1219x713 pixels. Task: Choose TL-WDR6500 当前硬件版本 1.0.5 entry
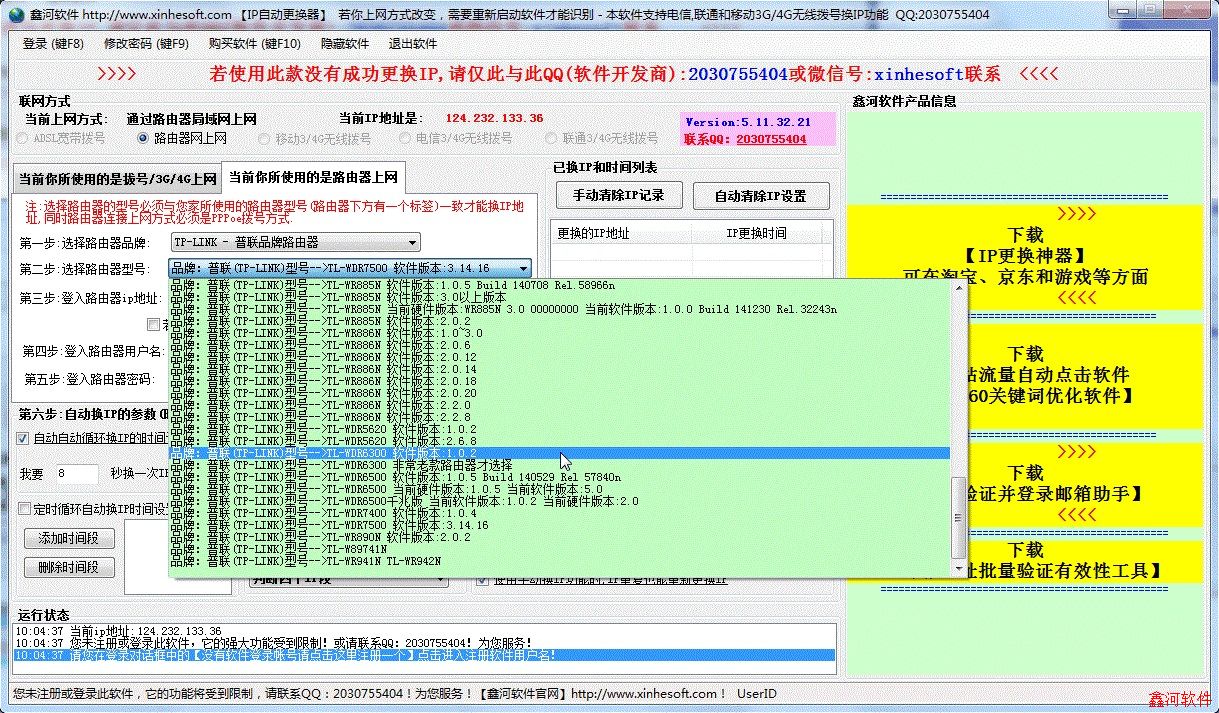click(x=560, y=489)
